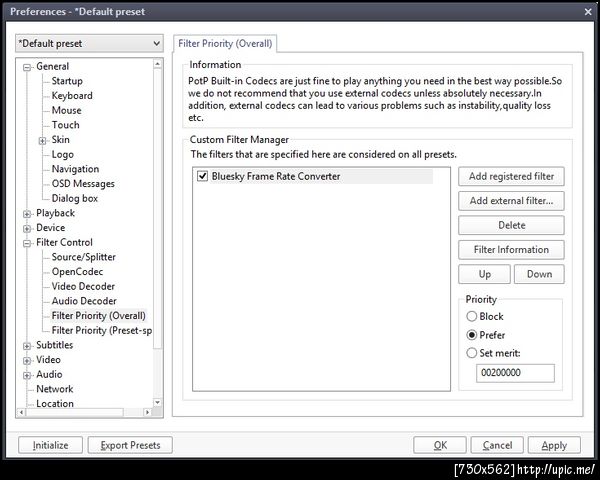Screen dimensions: 600x480
Task: Select Filter Priority (Overall) tree item
Action: pyautogui.click(x=98, y=315)
